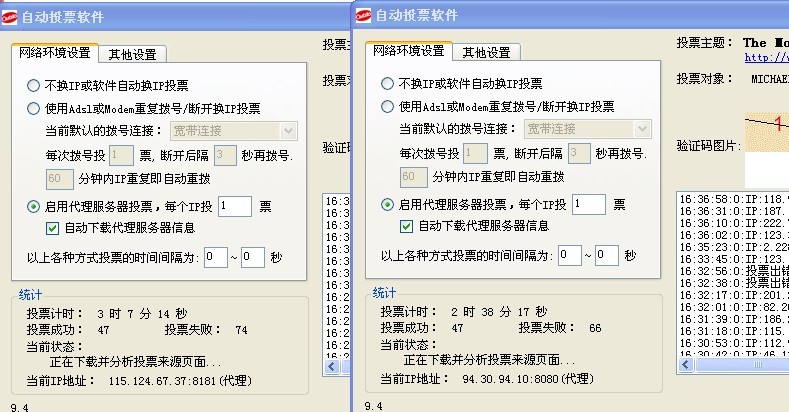Select log row 16:36:31:0:IP:187
The width and height of the screenshot is (789, 412).
pyautogui.click(x=734, y=211)
